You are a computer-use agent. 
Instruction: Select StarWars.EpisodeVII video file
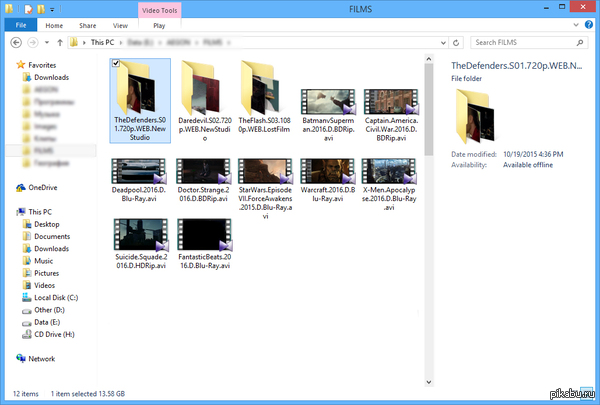click(x=265, y=189)
